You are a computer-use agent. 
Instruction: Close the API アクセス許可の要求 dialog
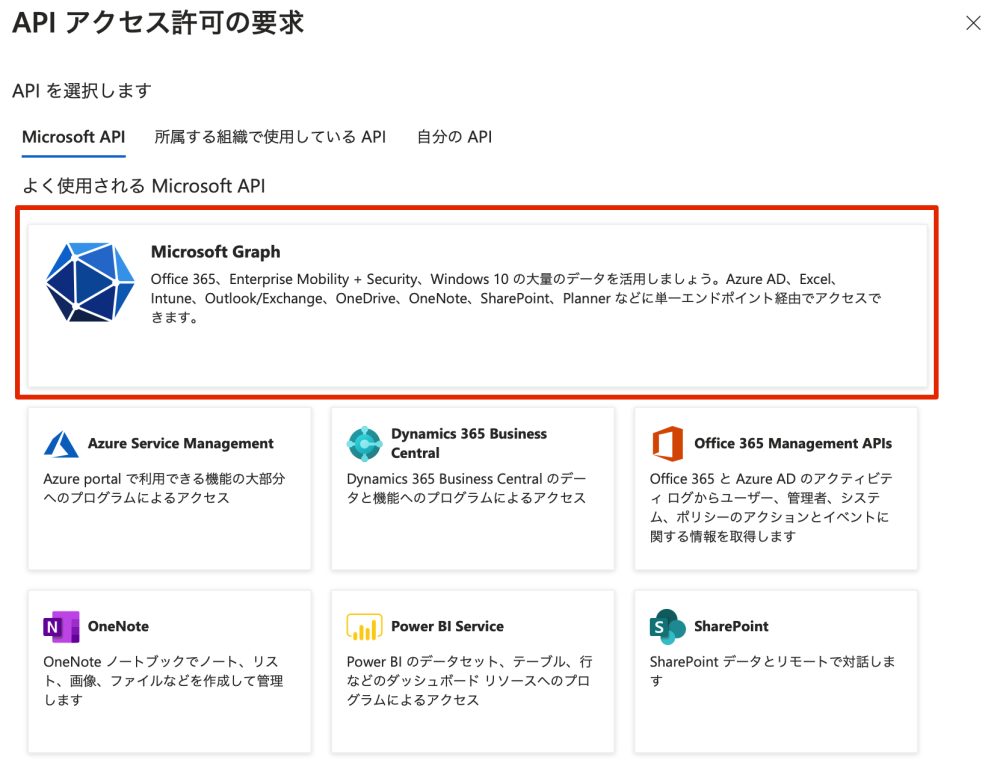974,22
